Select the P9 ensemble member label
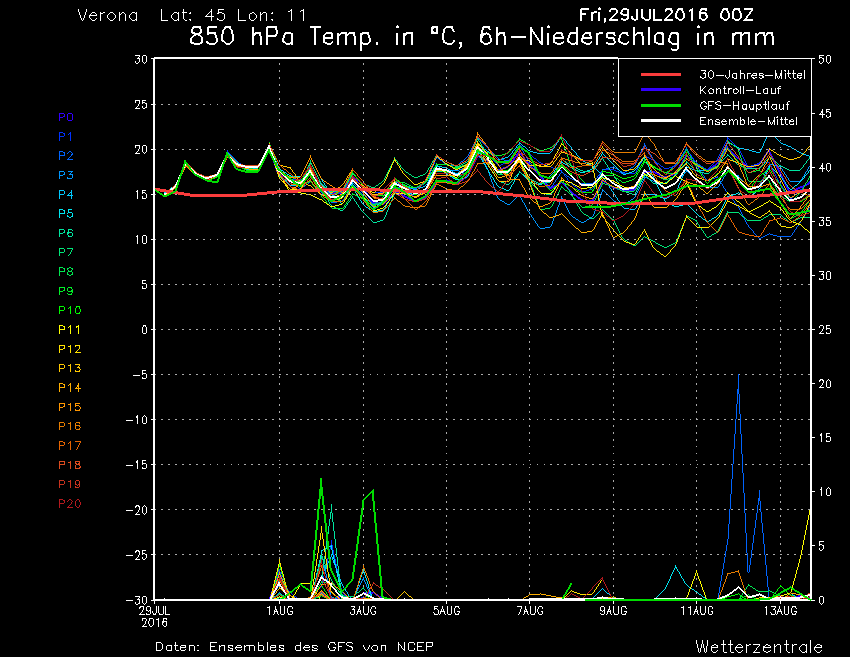Screen dimensions: 850x657 tap(66, 291)
